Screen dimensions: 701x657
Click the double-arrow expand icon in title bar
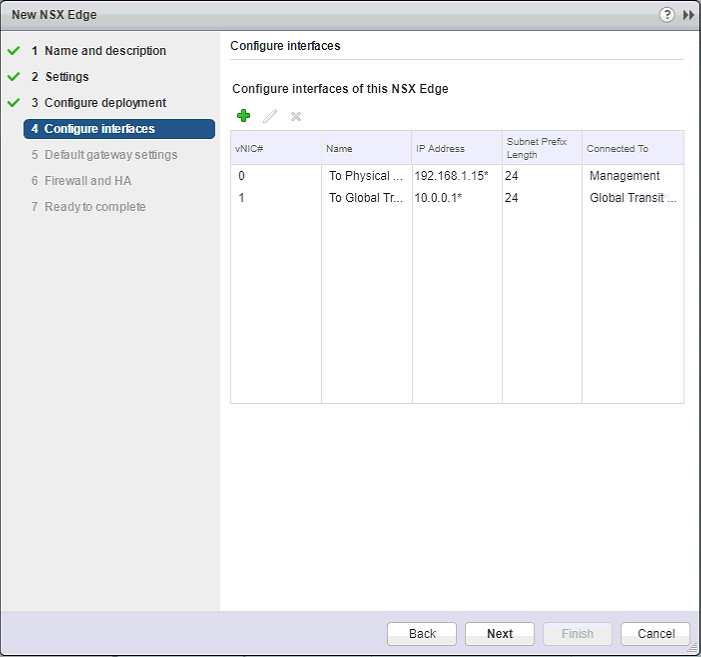click(688, 15)
